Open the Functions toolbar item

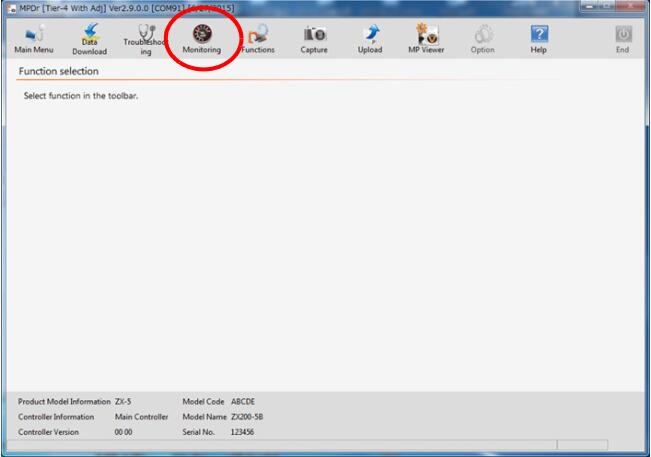pyautogui.click(x=257, y=38)
